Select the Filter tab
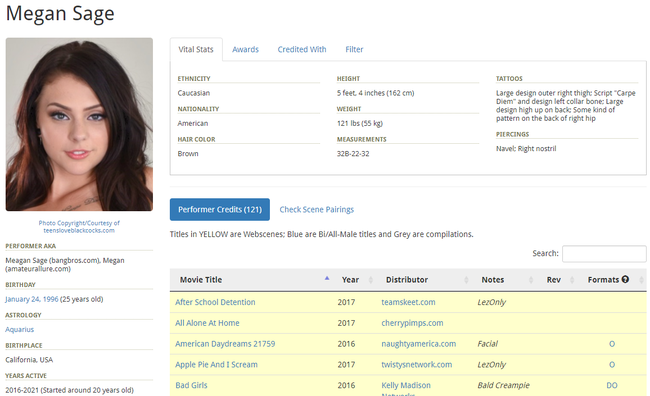The width and height of the screenshot is (650, 396). 354,49
